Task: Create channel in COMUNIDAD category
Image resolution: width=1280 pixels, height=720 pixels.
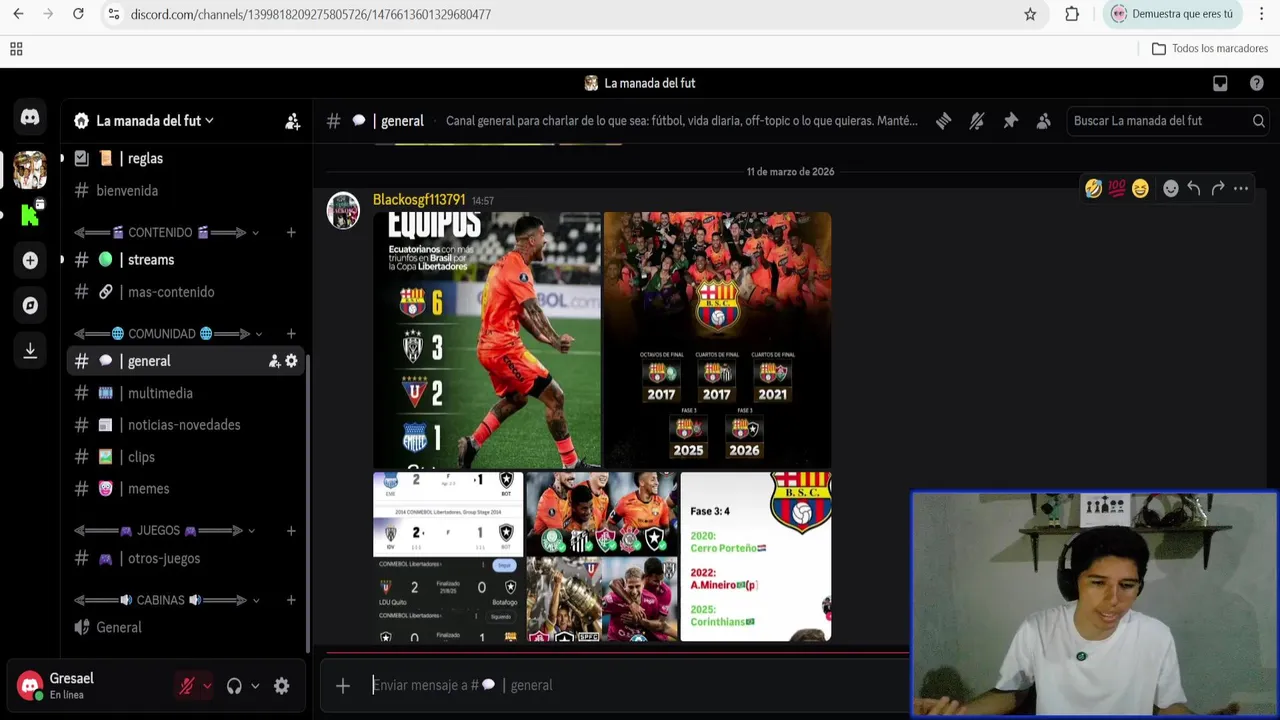Action: (x=291, y=334)
